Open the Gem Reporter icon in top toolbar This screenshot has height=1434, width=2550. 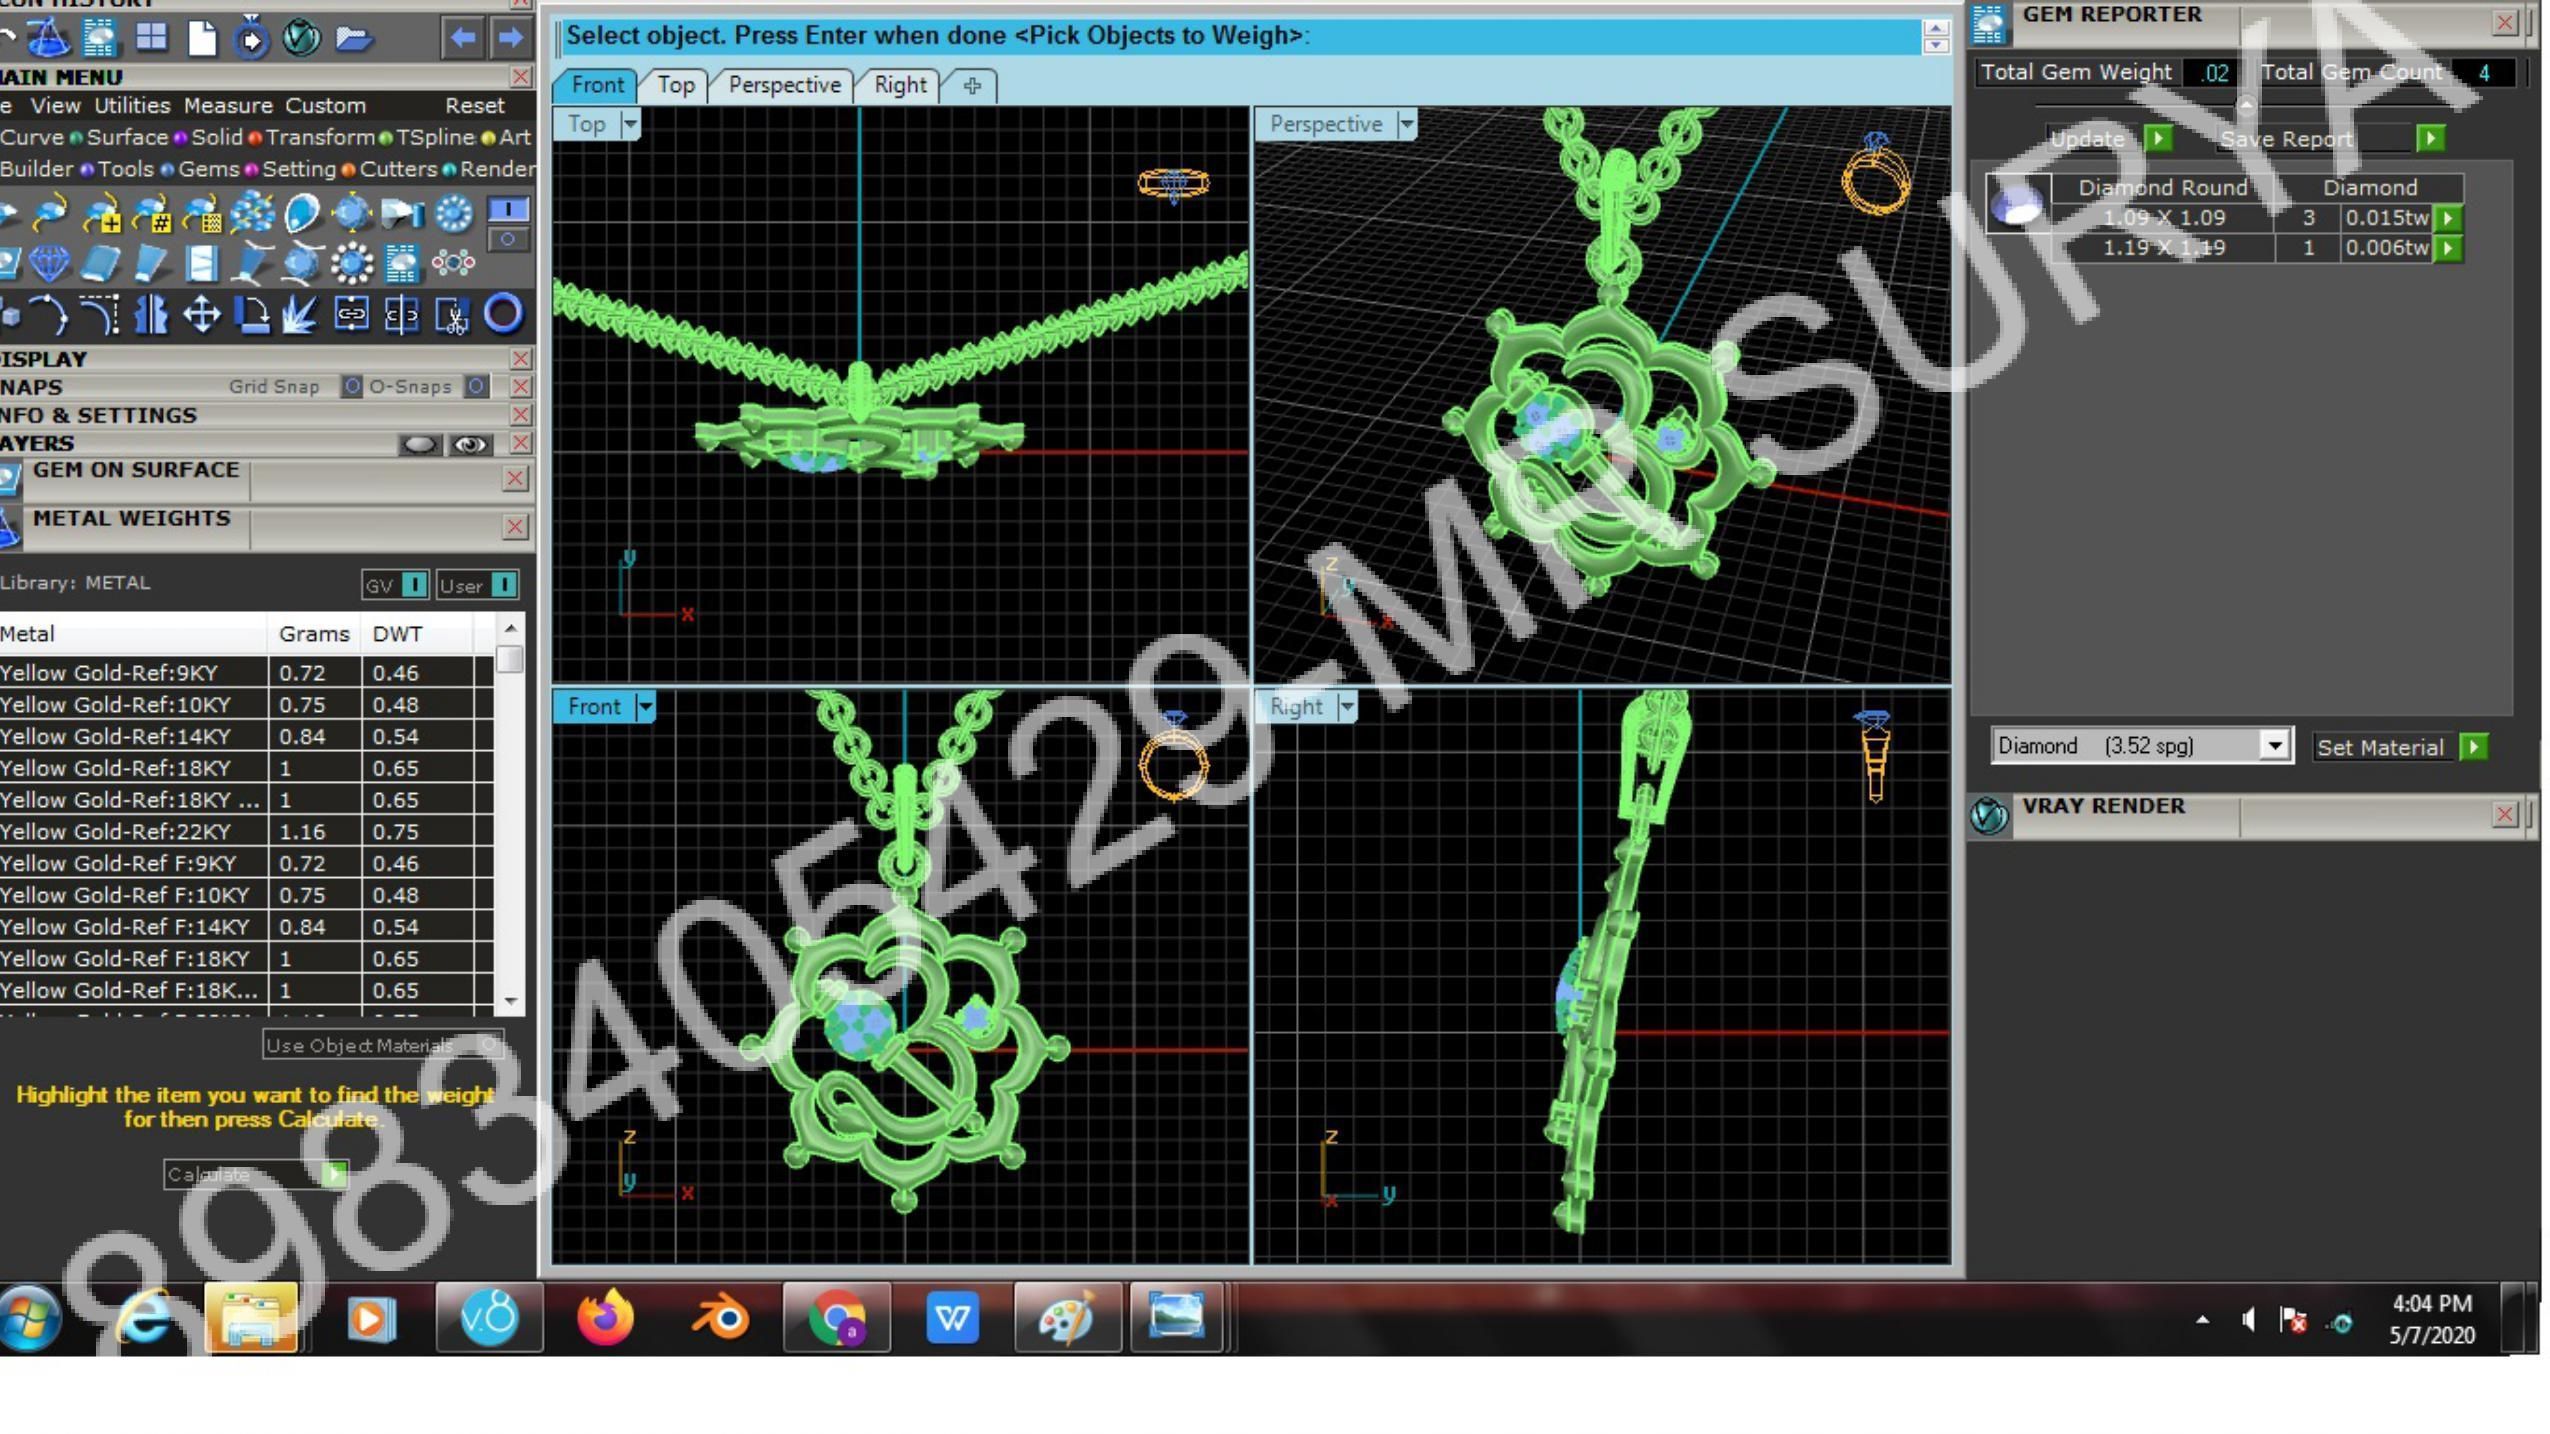coord(99,38)
